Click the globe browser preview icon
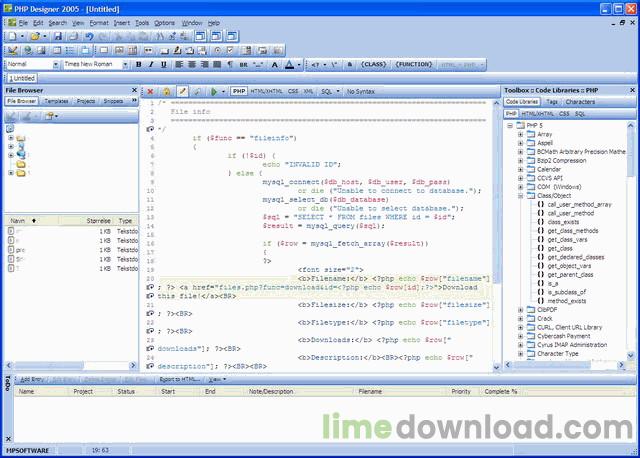 28,50
